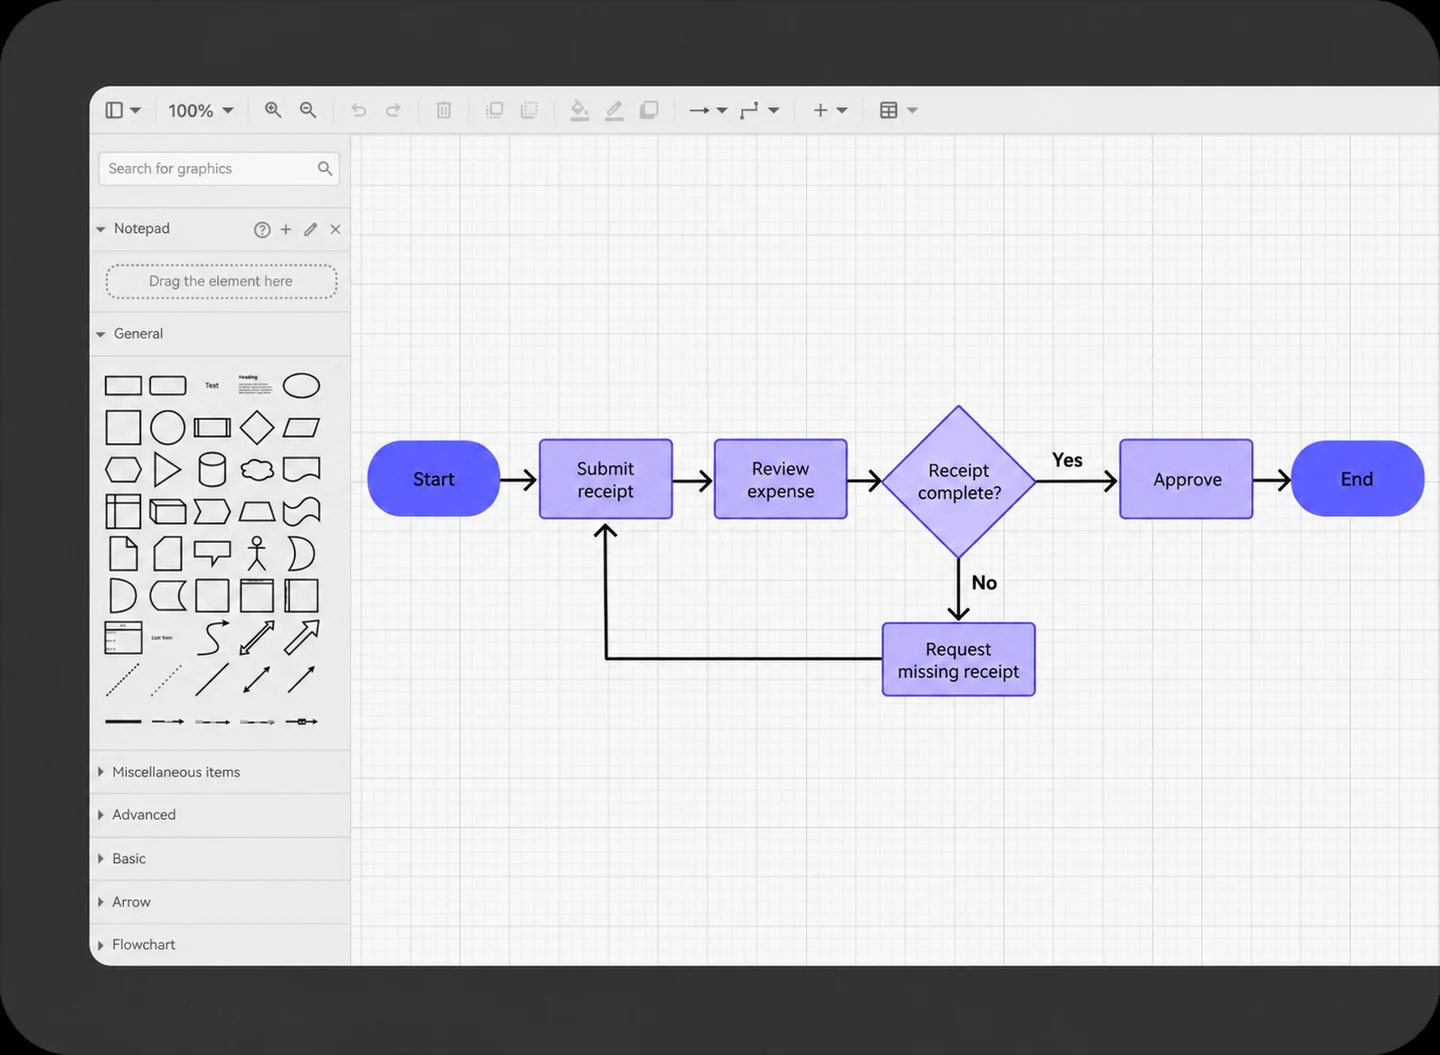Select the curved S arrow shape
This screenshot has width=1440, height=1055.
212,637
